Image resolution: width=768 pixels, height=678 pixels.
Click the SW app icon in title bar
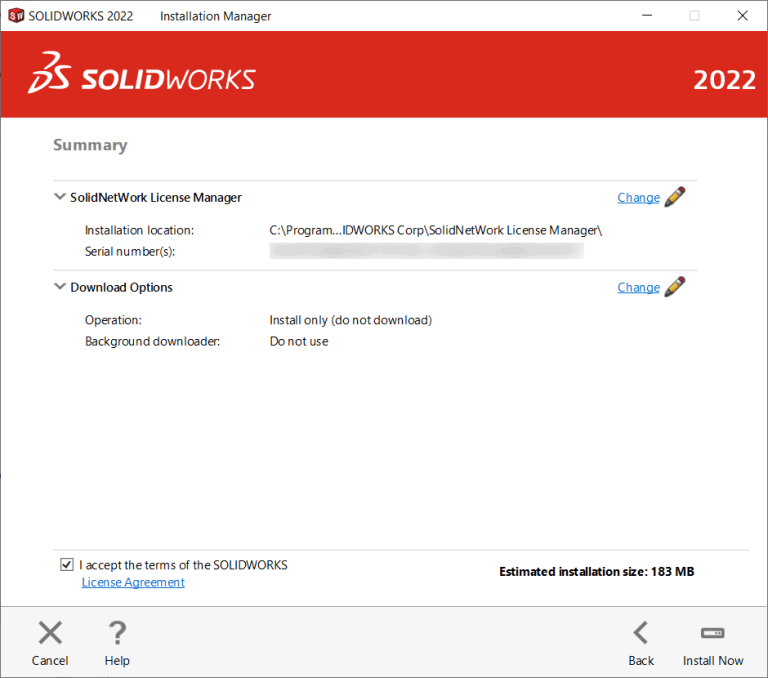15,16
